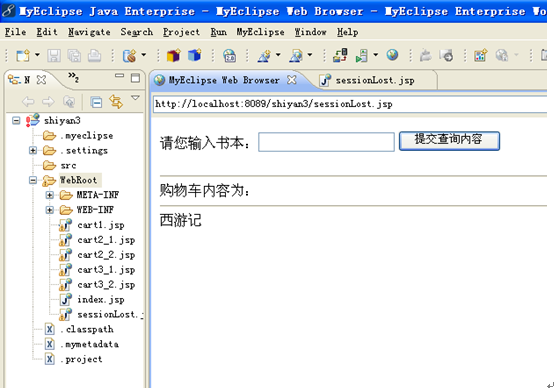Image resolution: width=557 pixels, height=388 pixels.
Task: Open the Navigator view menu triangle
Action: pos(135,97)
